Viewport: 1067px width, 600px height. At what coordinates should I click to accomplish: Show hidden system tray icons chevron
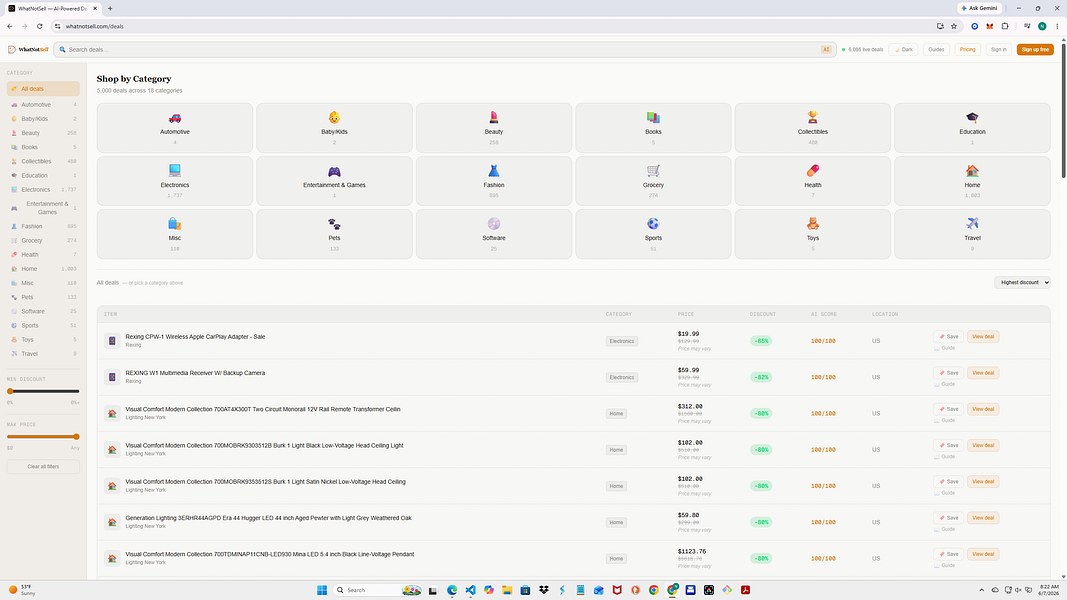click(x=981, y=590)
